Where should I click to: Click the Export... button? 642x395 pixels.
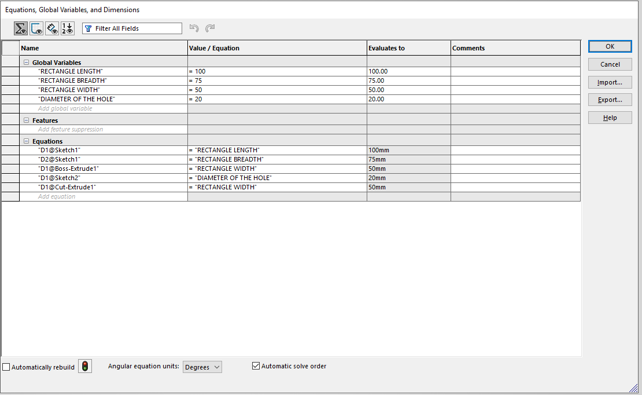[610, 99]
